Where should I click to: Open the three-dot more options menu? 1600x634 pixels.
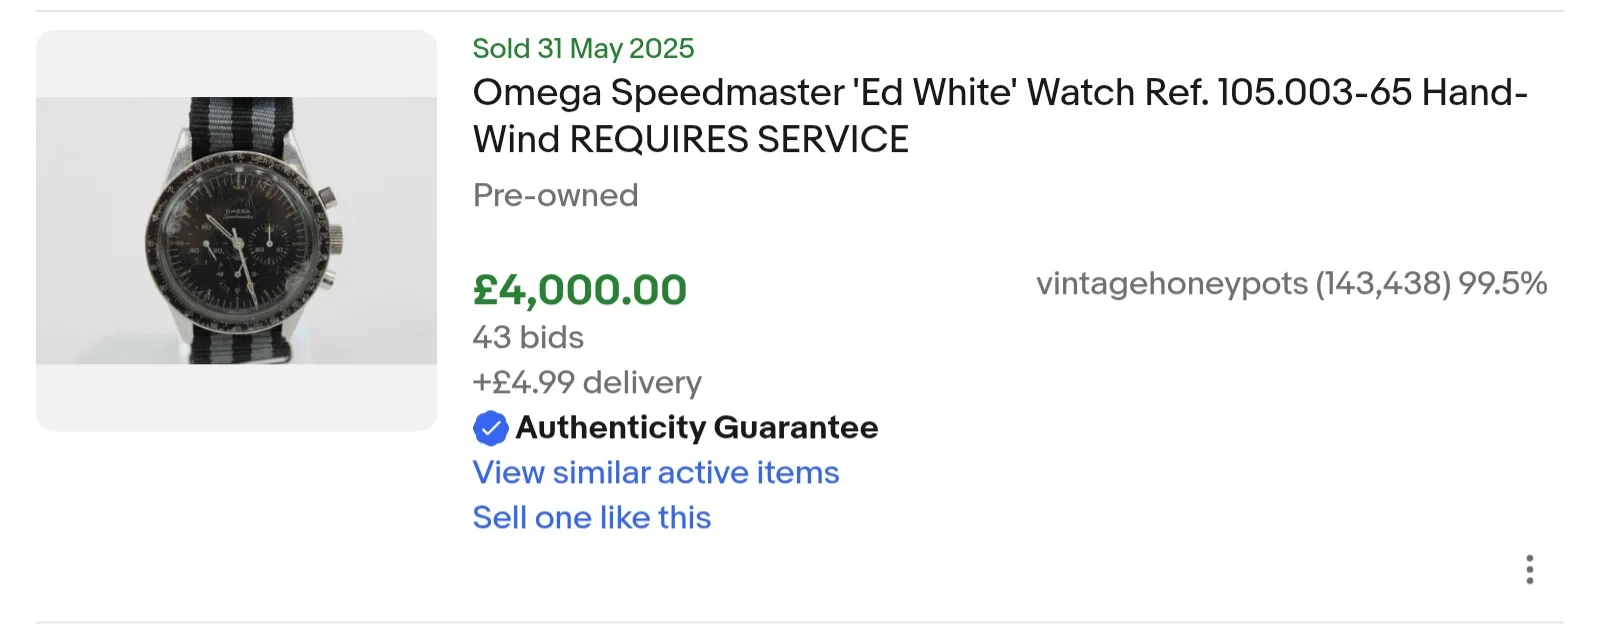[x=1529, y=569]
